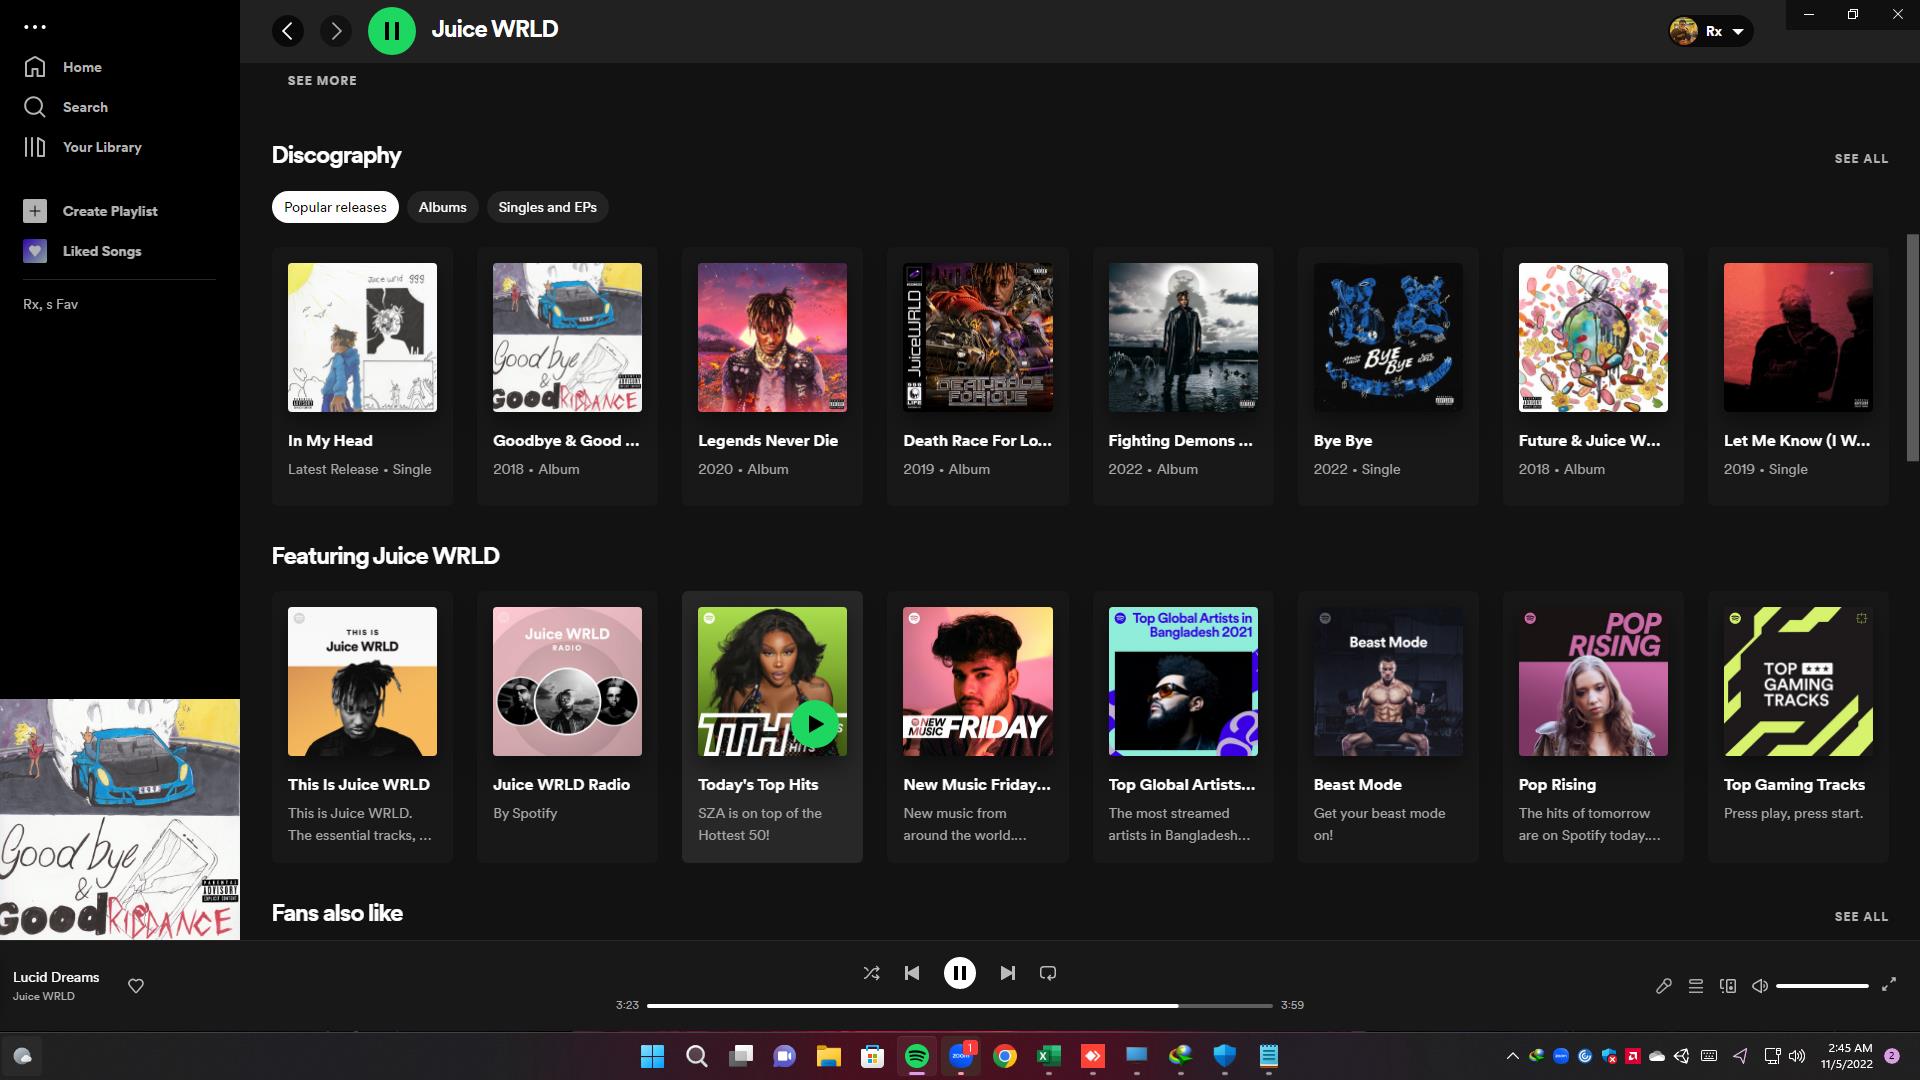Open connect to a device icon
The image size is (1920, 1080).
pos(1728,986)
